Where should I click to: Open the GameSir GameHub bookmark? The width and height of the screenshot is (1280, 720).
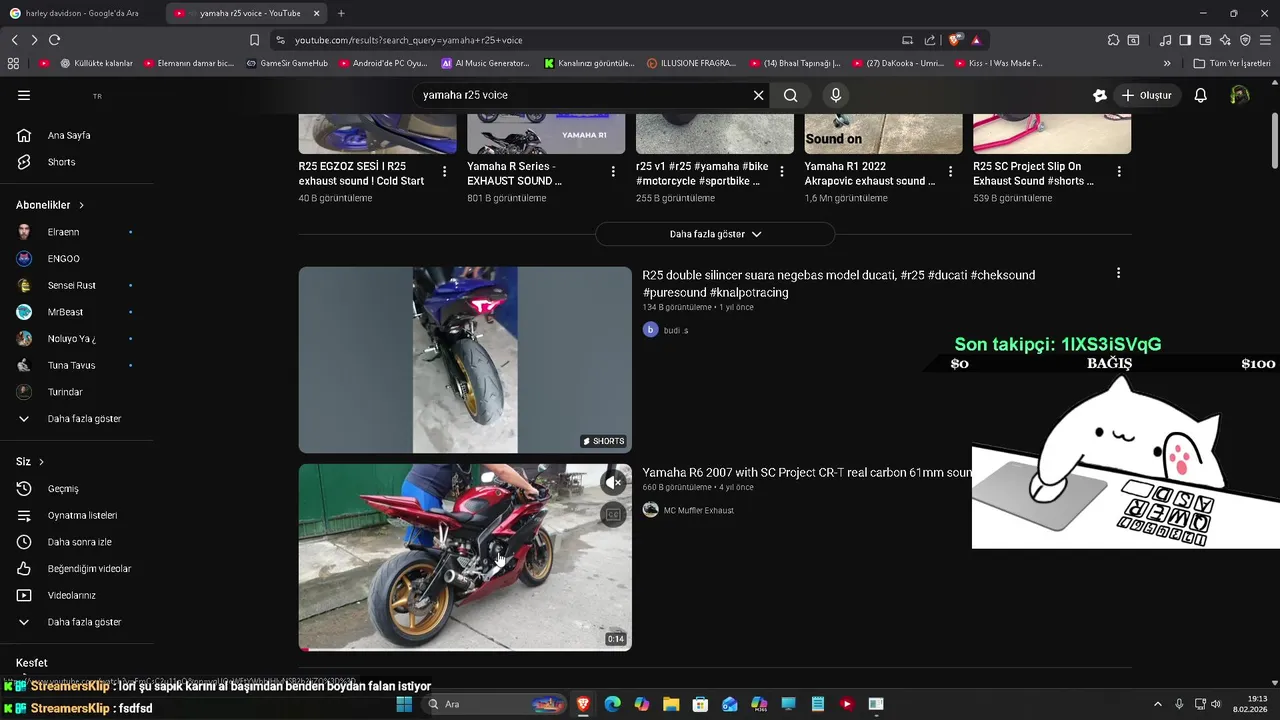tap(286, 63)
